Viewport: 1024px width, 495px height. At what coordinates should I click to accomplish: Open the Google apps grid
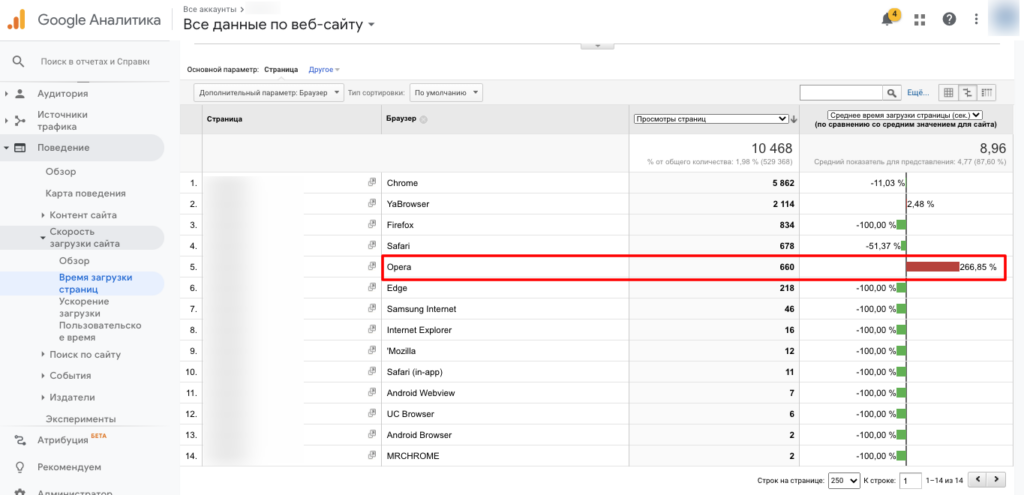click(920, 19)
